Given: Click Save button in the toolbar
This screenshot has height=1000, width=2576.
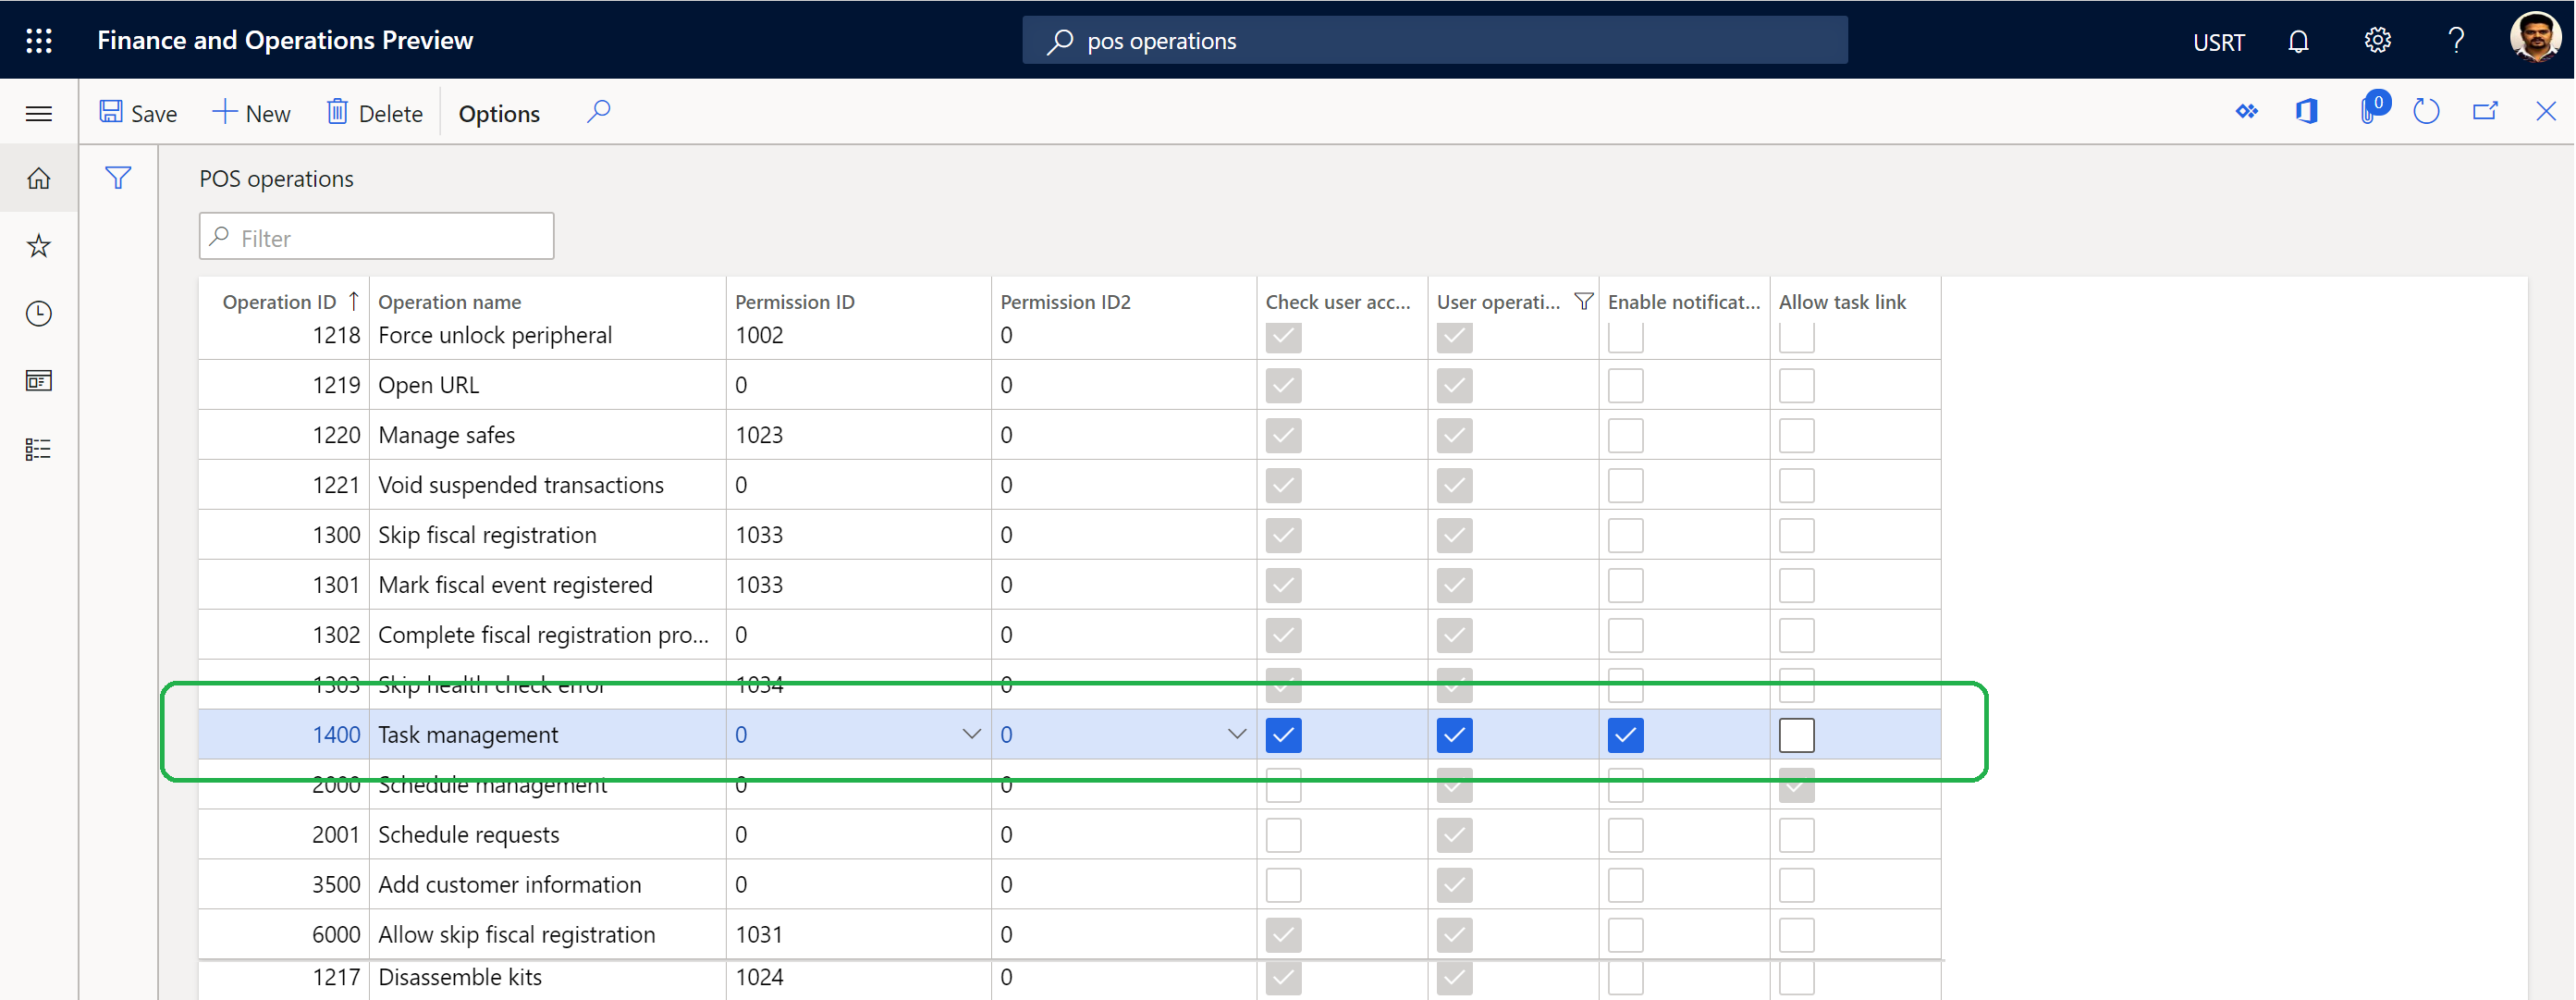Looking at the screenshot, I should pyautogui.click(x=141, y=112).
